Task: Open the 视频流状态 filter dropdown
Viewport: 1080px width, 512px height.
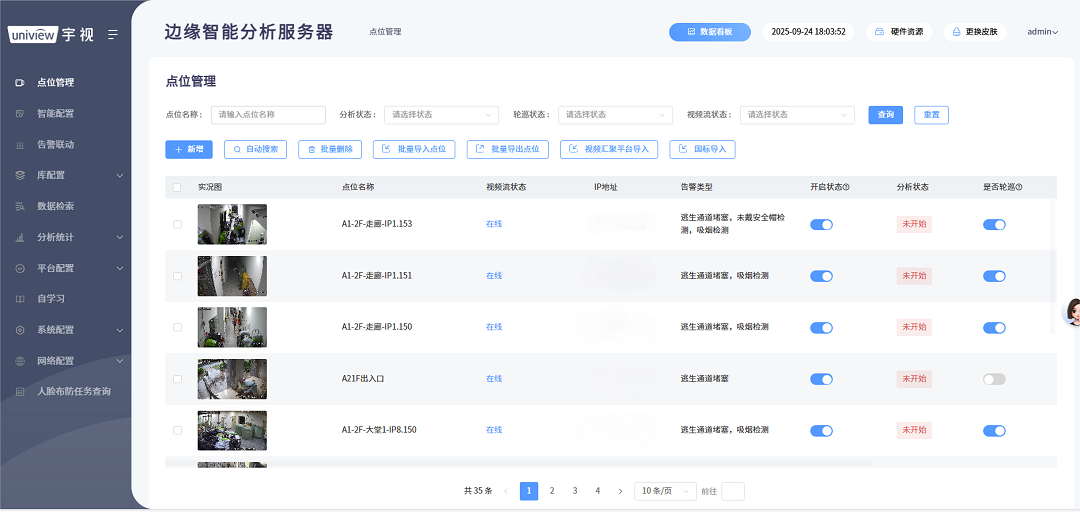Action: coord(797,115)
